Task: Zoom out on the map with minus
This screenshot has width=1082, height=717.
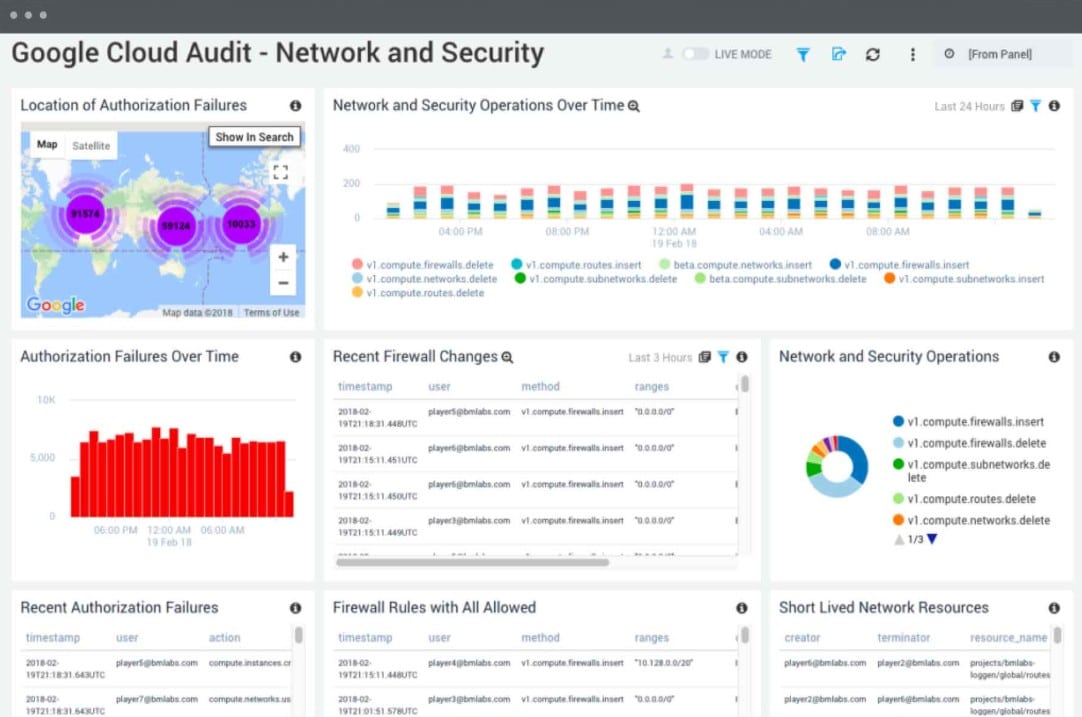Action: (x=283, y=283)
